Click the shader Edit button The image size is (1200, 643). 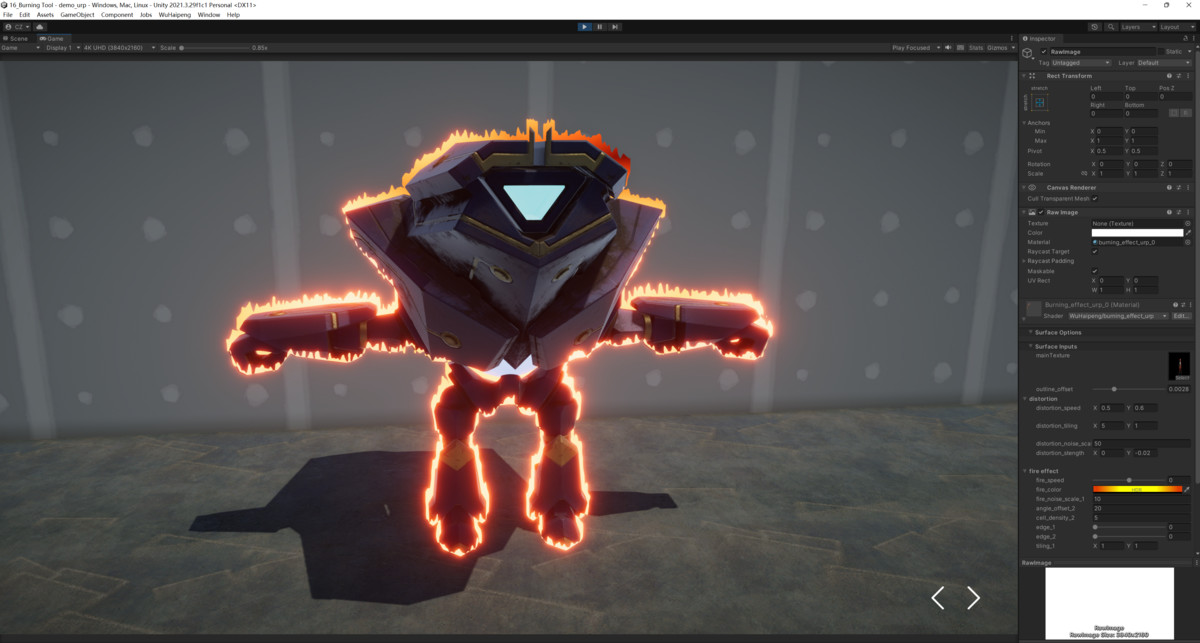(x=1181, y=316)
